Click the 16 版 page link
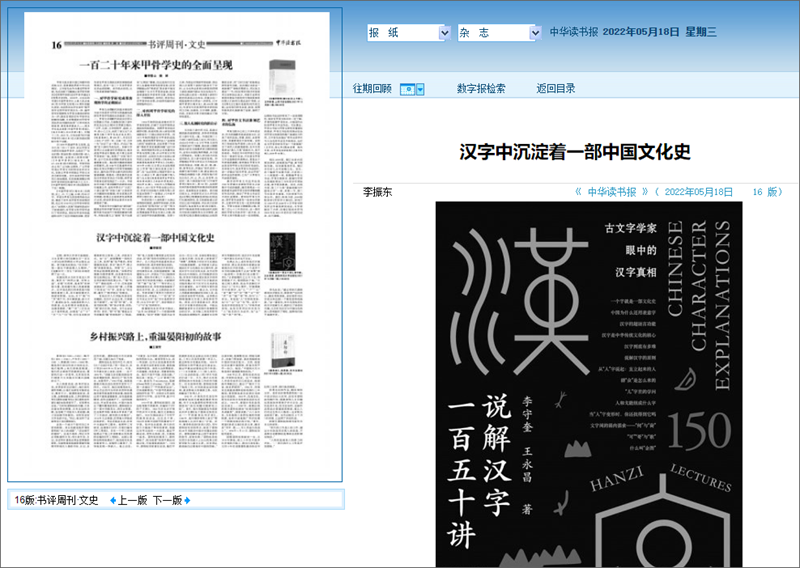The image size is (800, 568). (767, 192)
